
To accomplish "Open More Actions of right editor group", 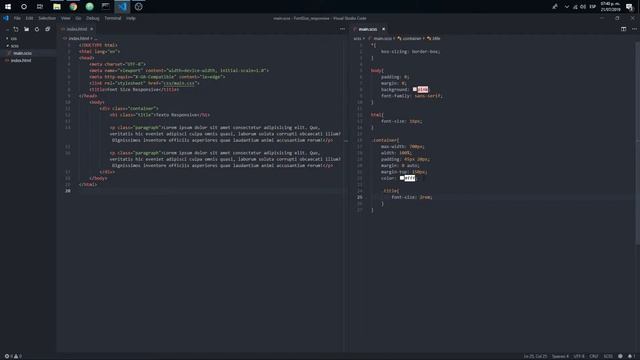I will click(634, 29).
